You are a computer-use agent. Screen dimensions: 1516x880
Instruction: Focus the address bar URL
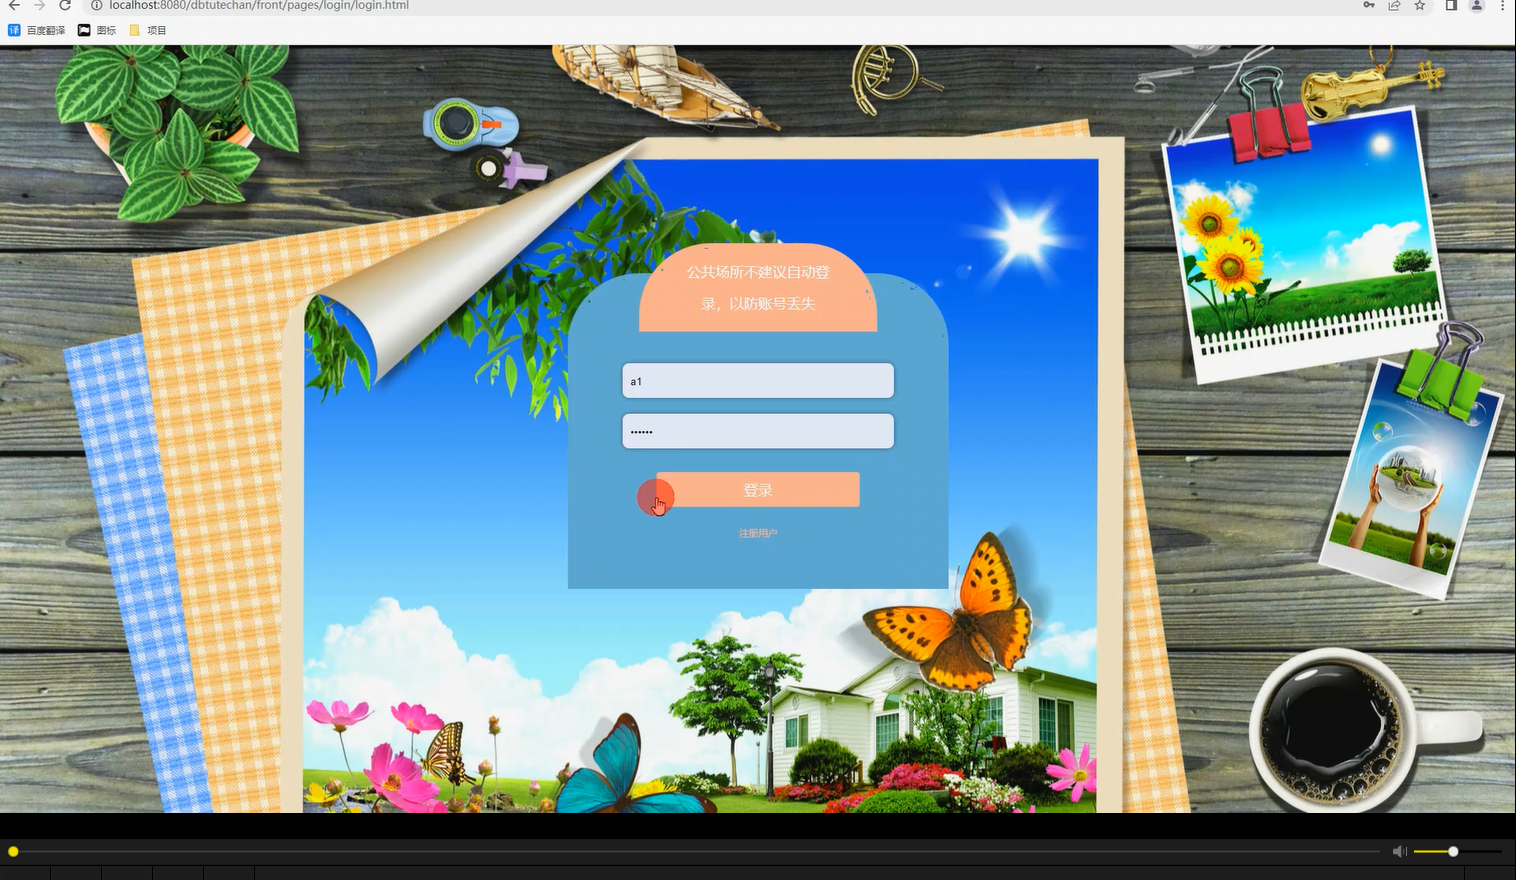tap(259, 5)
